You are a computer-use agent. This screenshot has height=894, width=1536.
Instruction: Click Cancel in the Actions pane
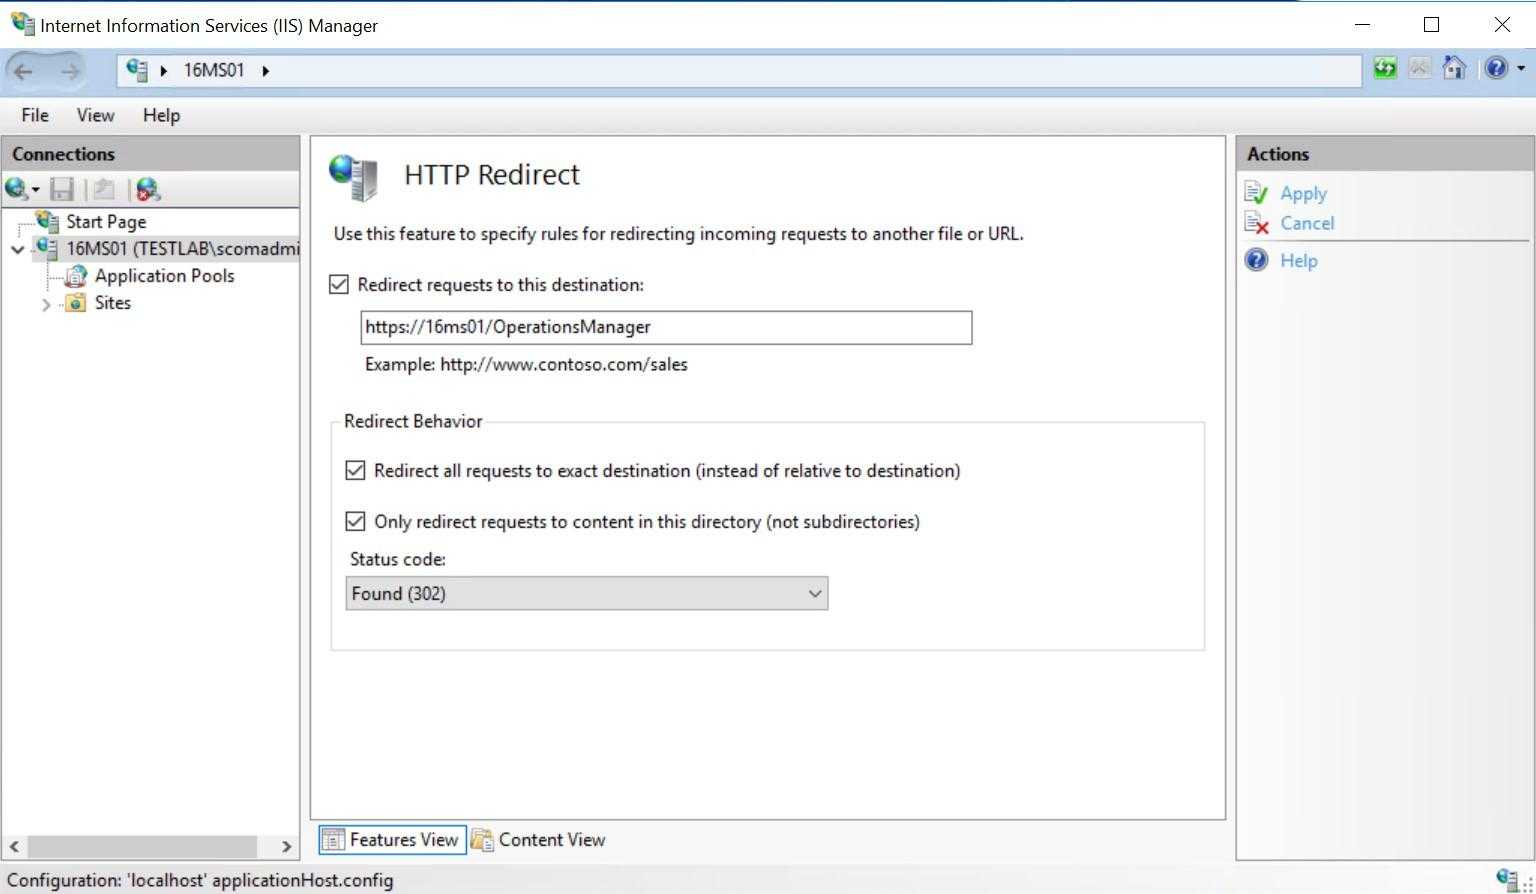coord(1307,223)
